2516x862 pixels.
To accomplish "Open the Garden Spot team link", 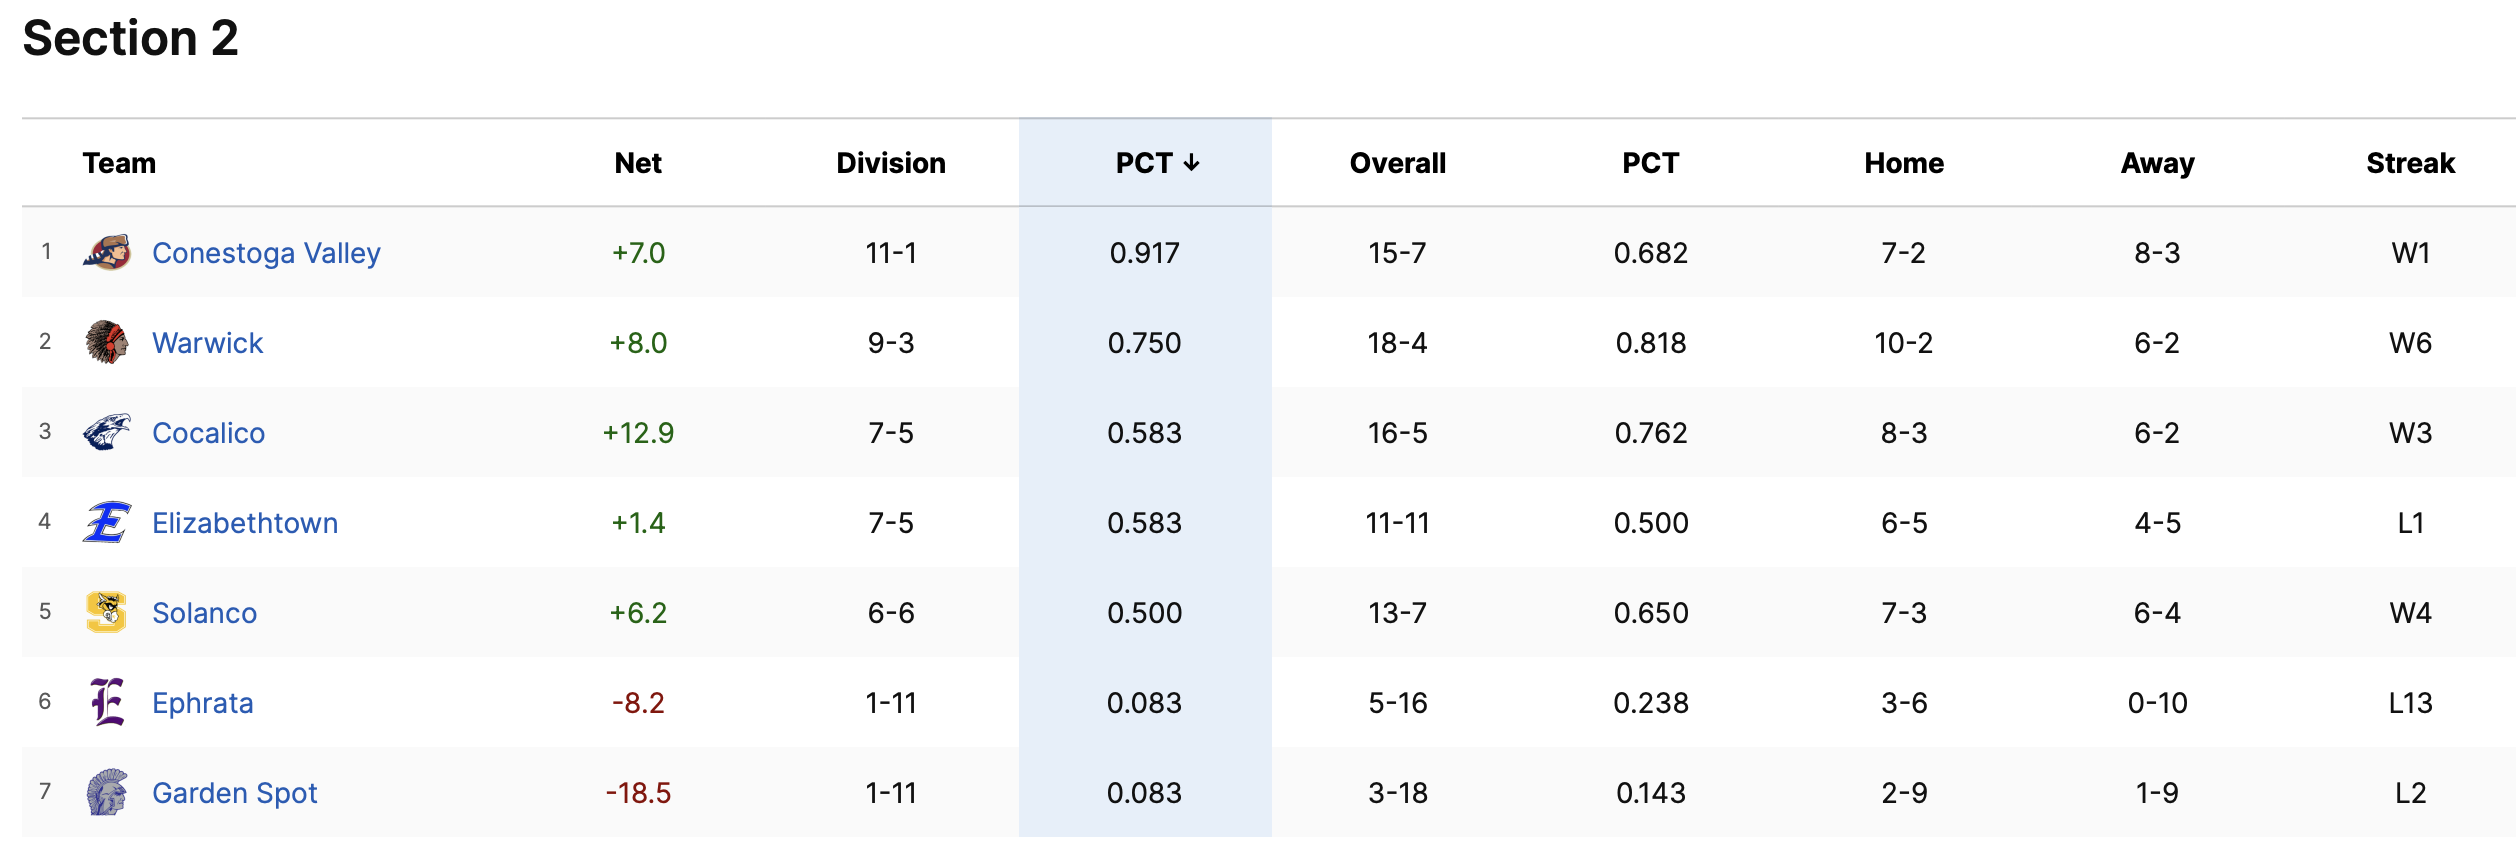I will pyautogui.click(x=234, y=793).
